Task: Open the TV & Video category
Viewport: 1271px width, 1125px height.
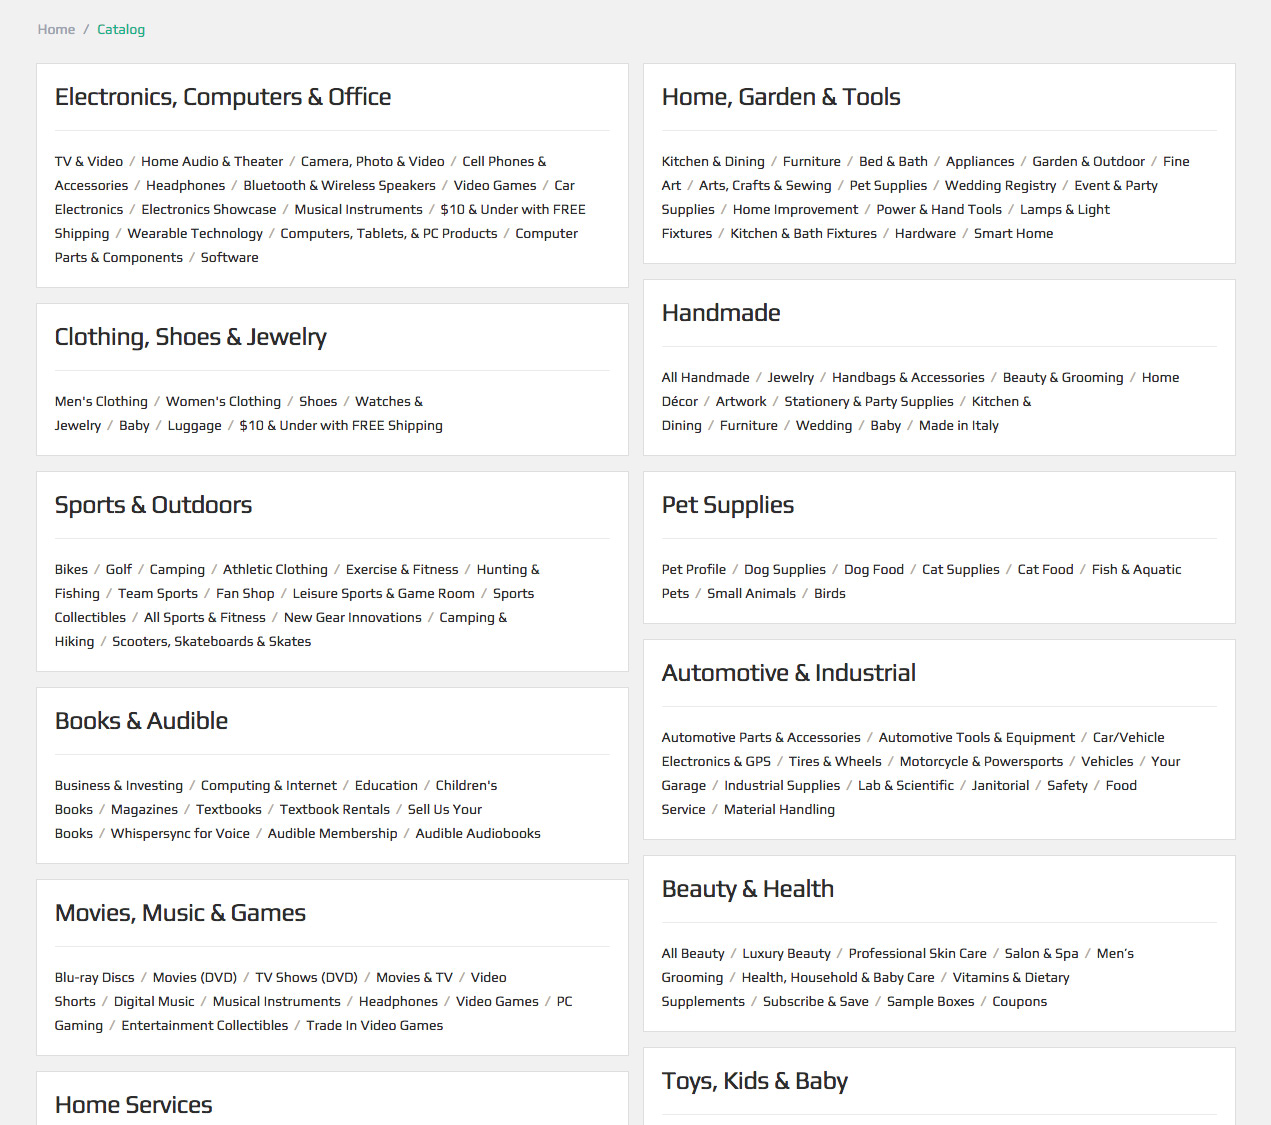Action: pyautogui.click(x=89, y=161)
